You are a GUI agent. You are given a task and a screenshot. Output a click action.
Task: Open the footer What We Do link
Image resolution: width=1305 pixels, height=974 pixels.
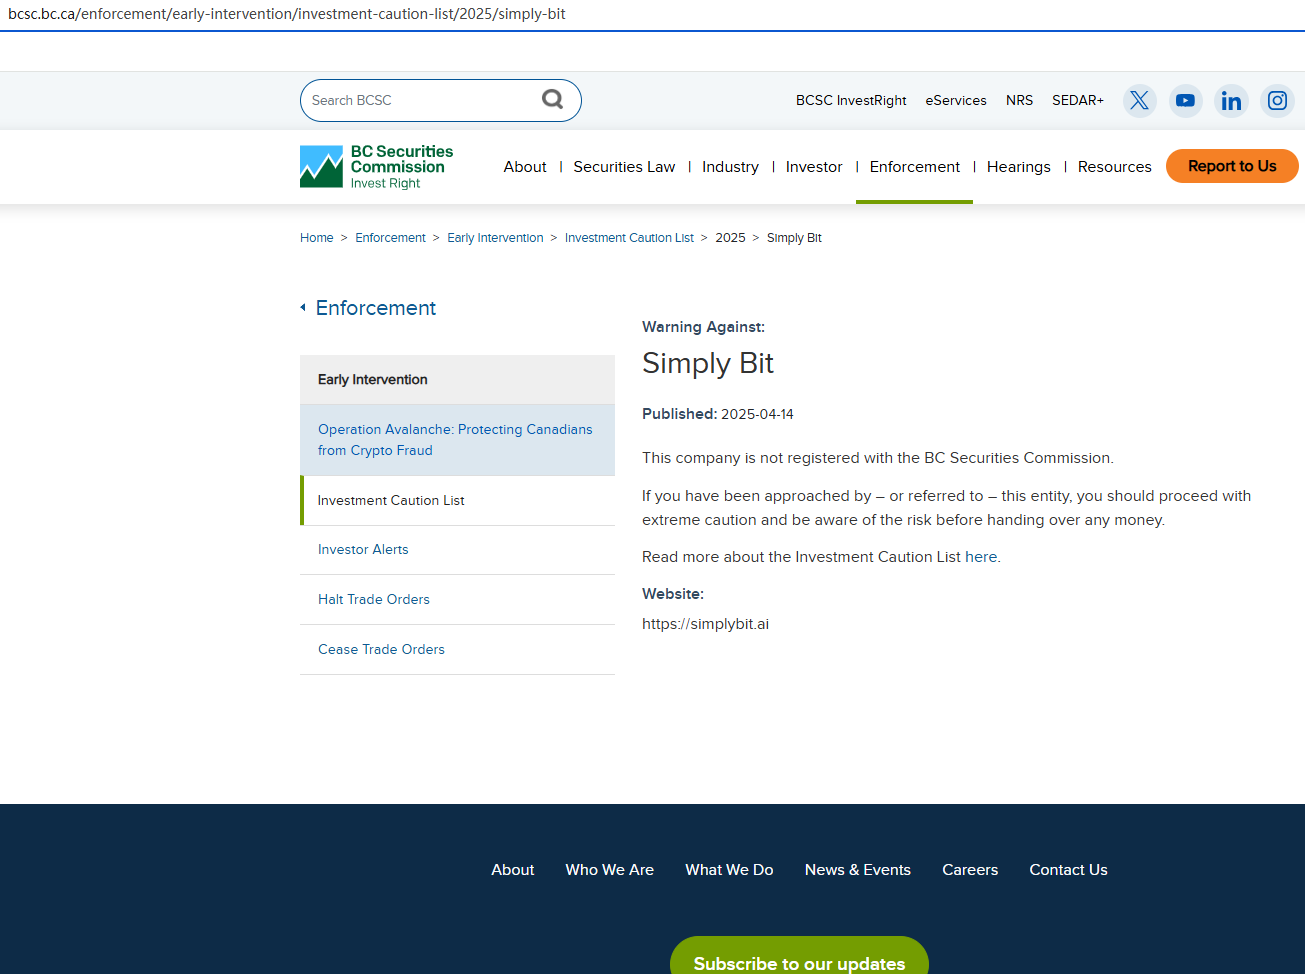point(729,870)
